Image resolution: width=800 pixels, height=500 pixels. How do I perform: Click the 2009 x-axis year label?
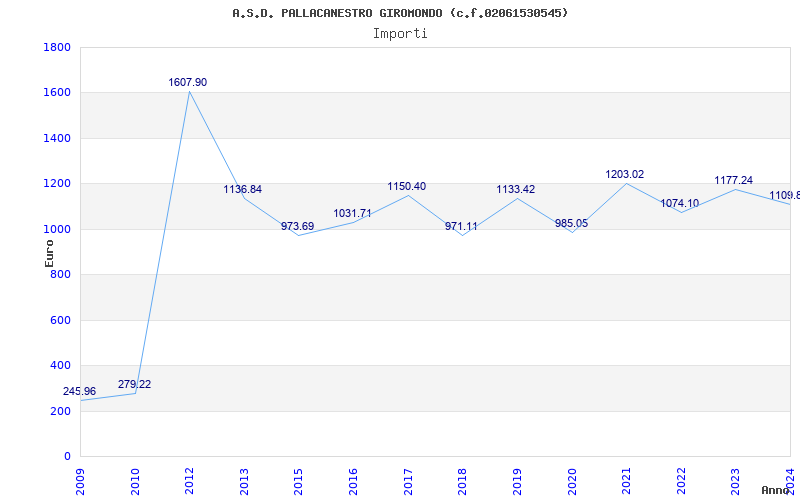(80, 482)
